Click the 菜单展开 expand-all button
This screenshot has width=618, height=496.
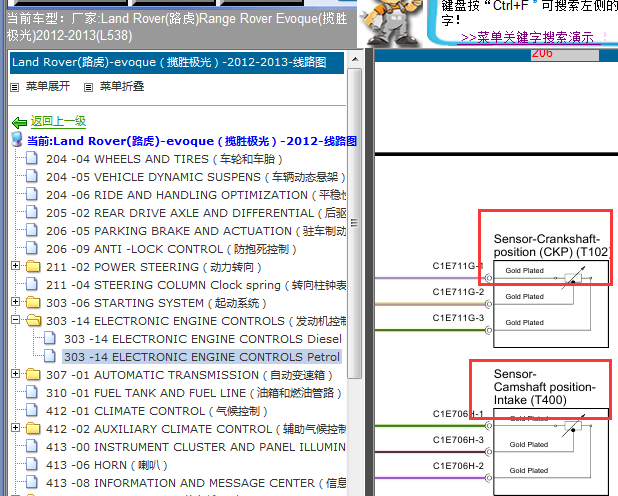click(x=48, y=86)
